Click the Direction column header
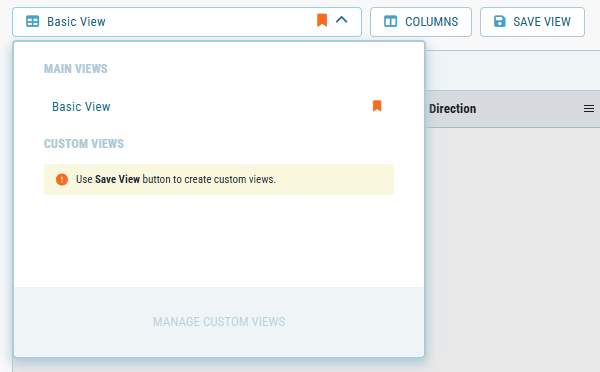This screenshot has height=372, width=600. pos(452,109)
